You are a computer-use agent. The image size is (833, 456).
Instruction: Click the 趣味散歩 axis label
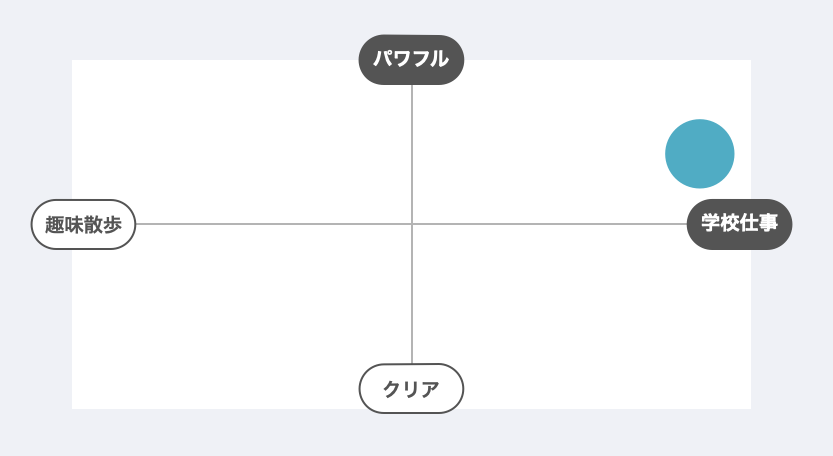coord(83,224)
